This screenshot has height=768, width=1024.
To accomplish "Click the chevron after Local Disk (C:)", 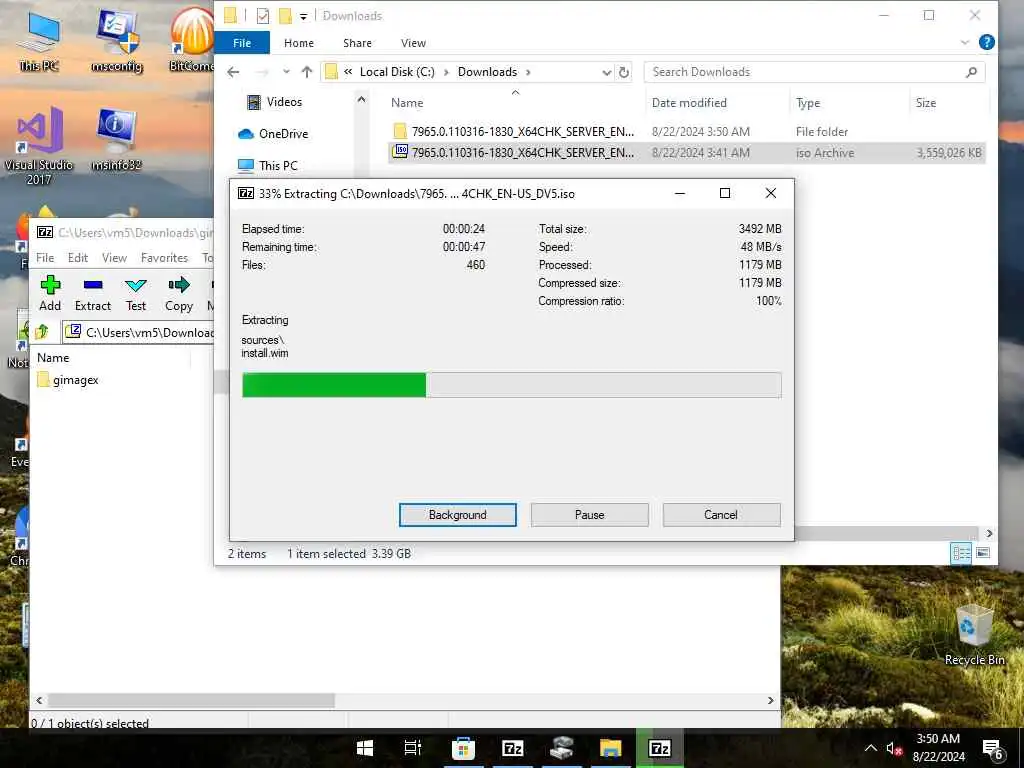I will tap(446, 72).
